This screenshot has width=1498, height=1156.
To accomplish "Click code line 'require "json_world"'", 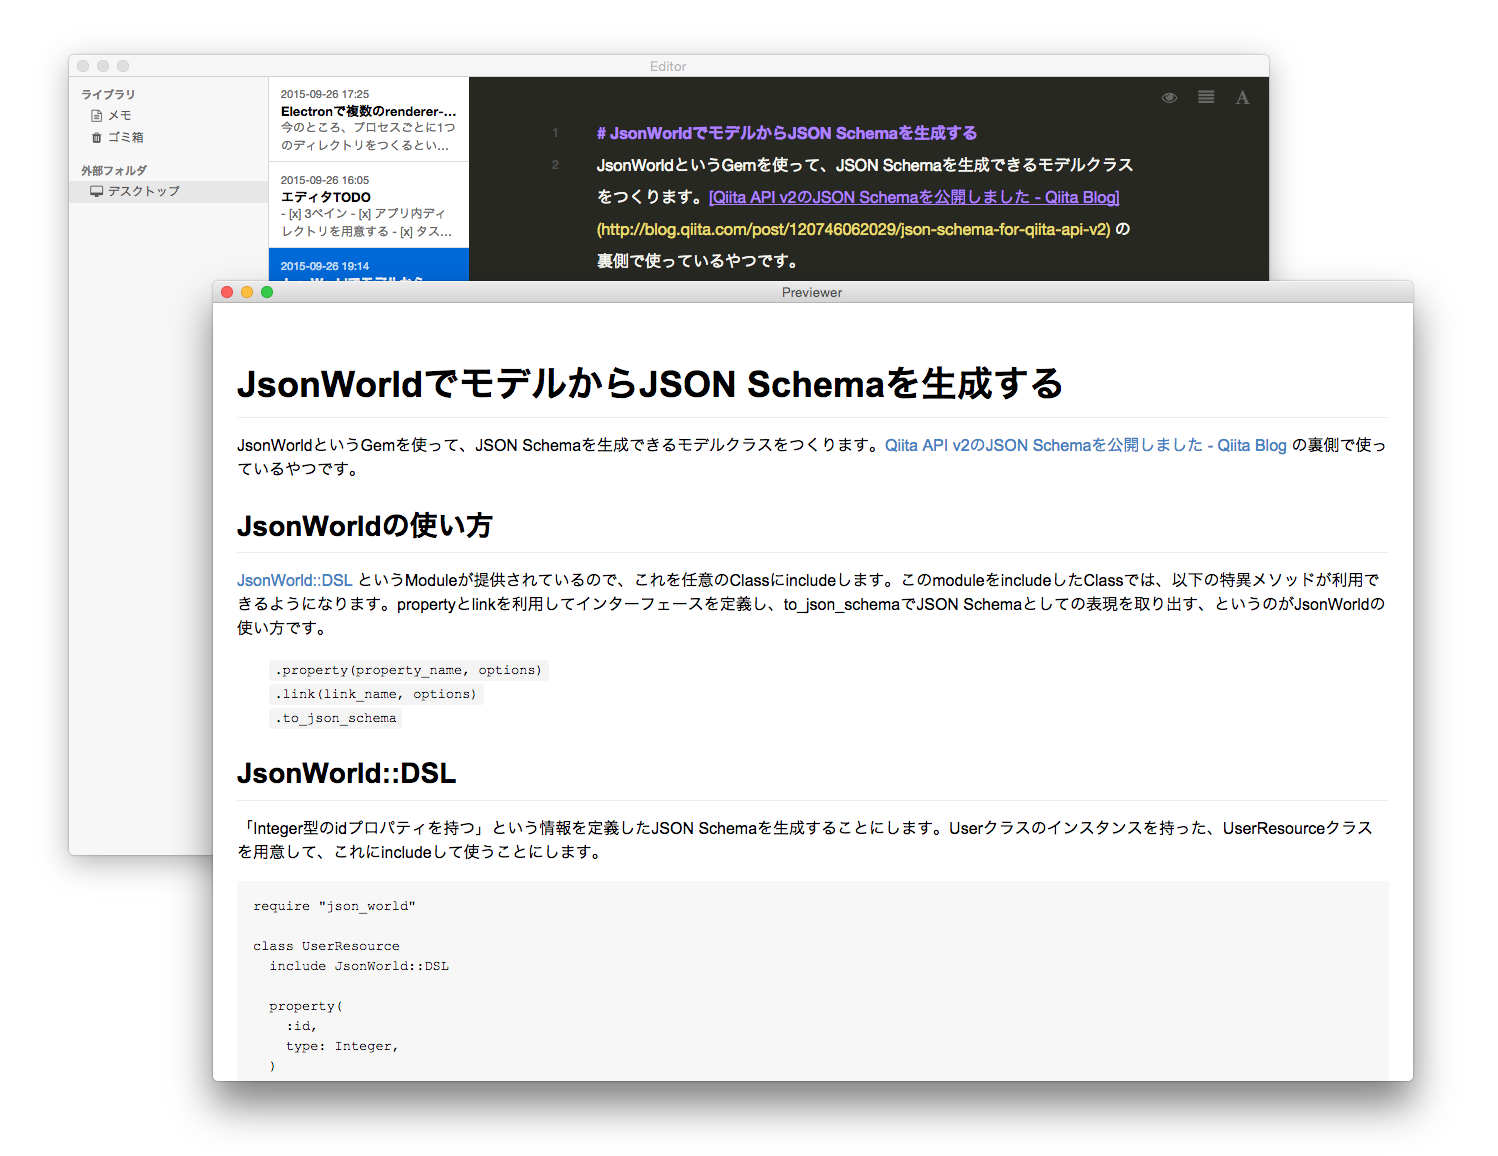I will click(334, 906).
